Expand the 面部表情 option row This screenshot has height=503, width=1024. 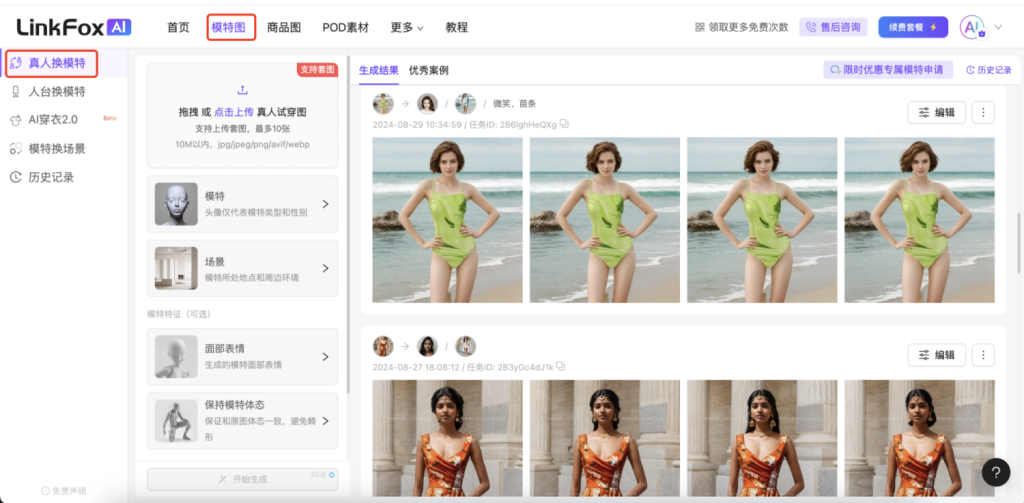(x=242, y=357)
